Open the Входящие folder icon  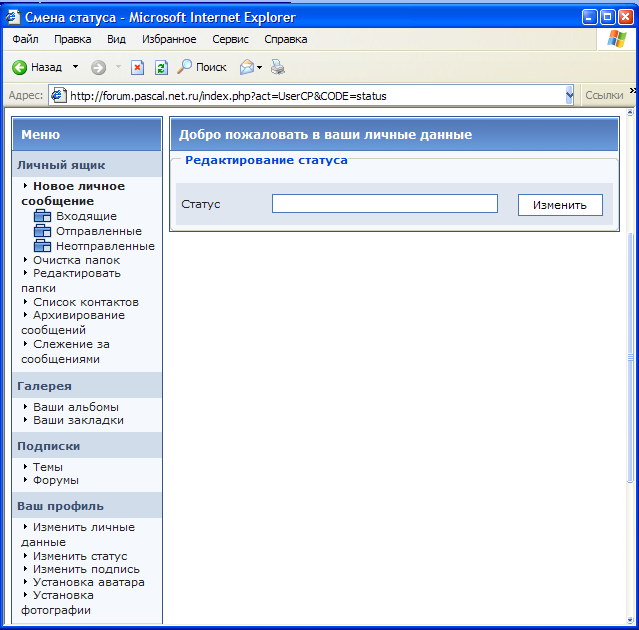click(x=42, y=216)
